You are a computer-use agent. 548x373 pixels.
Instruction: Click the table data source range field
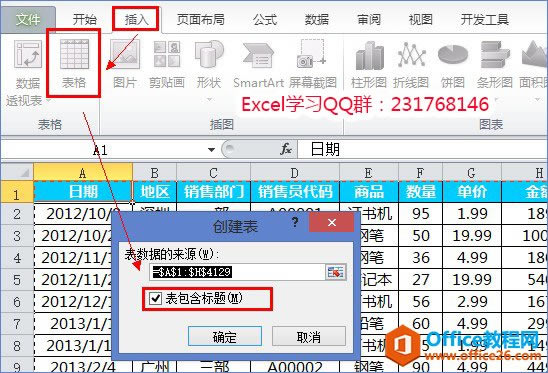tap(237, 272)
